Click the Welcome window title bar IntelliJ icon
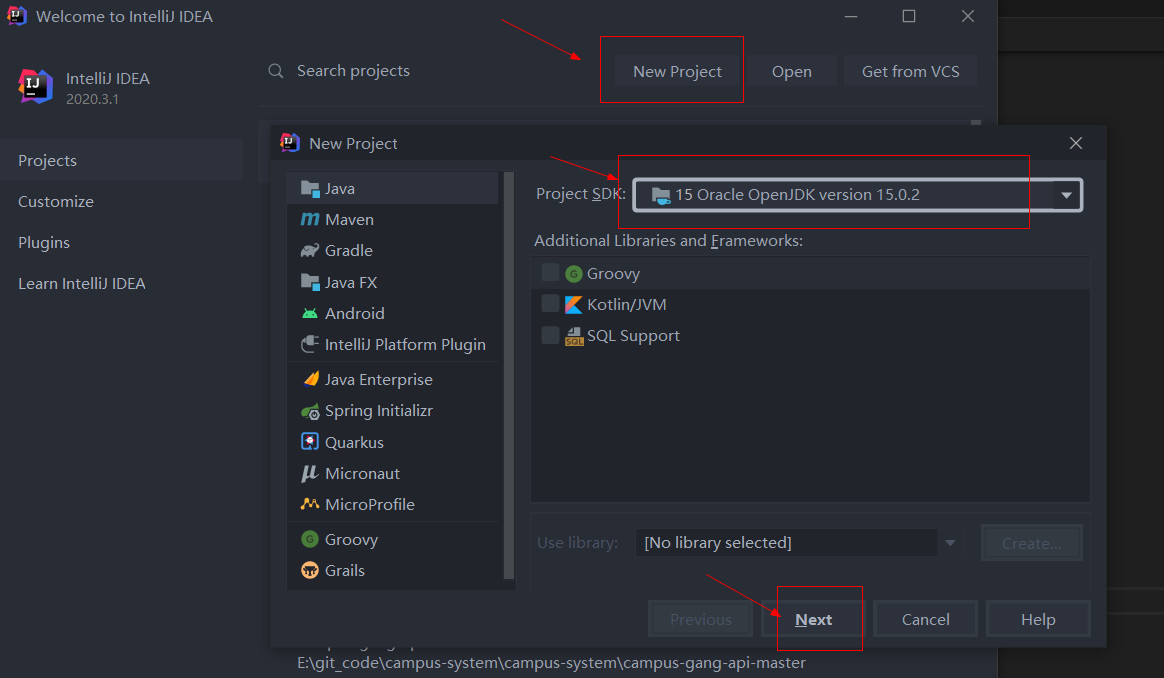Screen dimensions: 1164x678 tap(16, 16)
